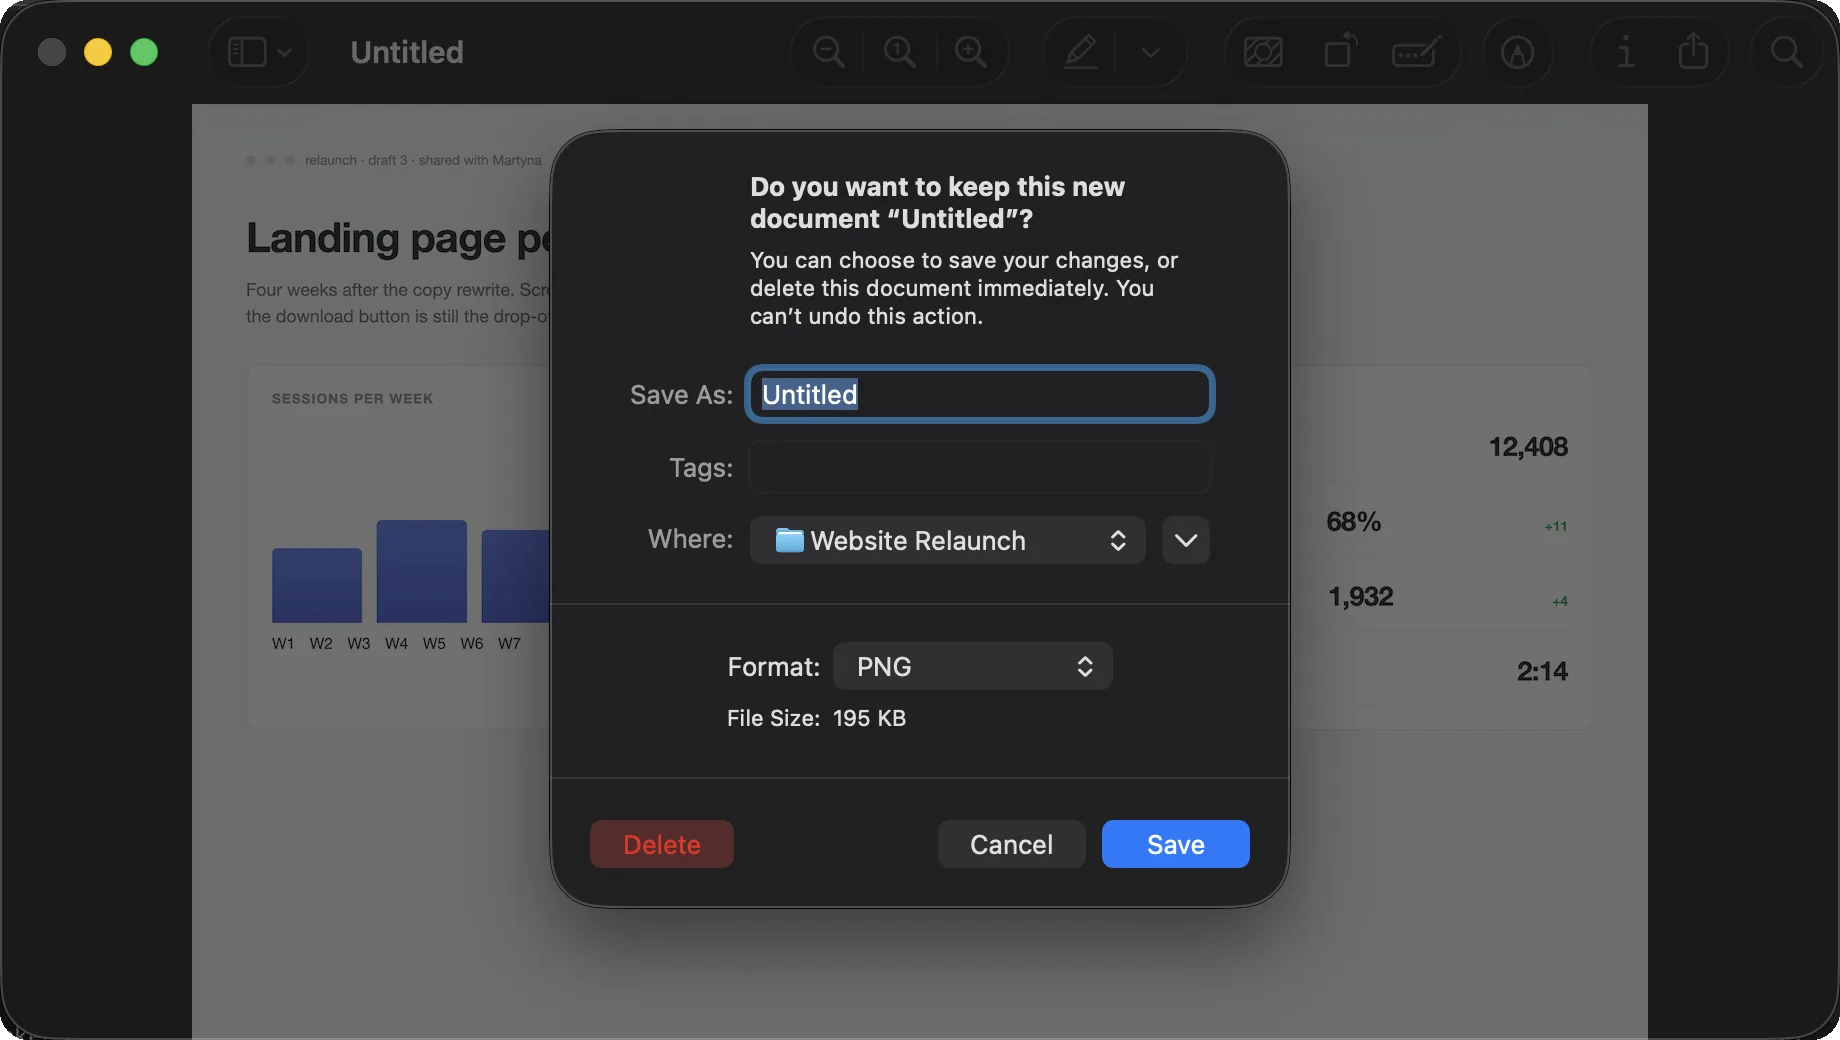Rotate the image with the rotate icon
Viewport: 1840px width, 1040px height.
click(x=1340, y=51)
